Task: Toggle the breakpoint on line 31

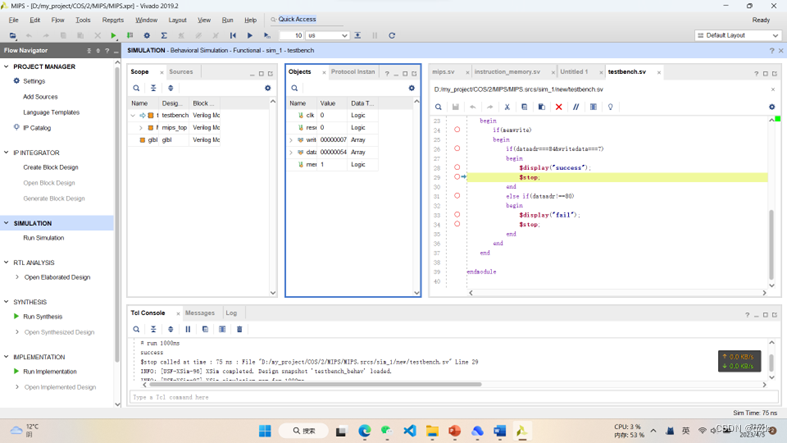Action: click(457, 196)
